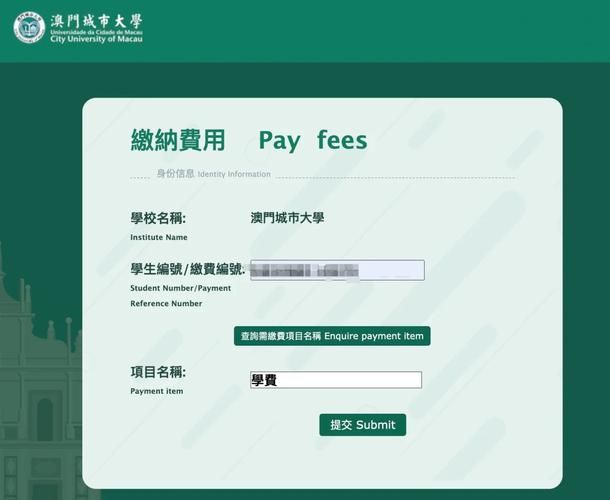Click the City University of Macau crest logo
Image resolution: width=610 pixels, height=500 pixels.
point(30,27)
